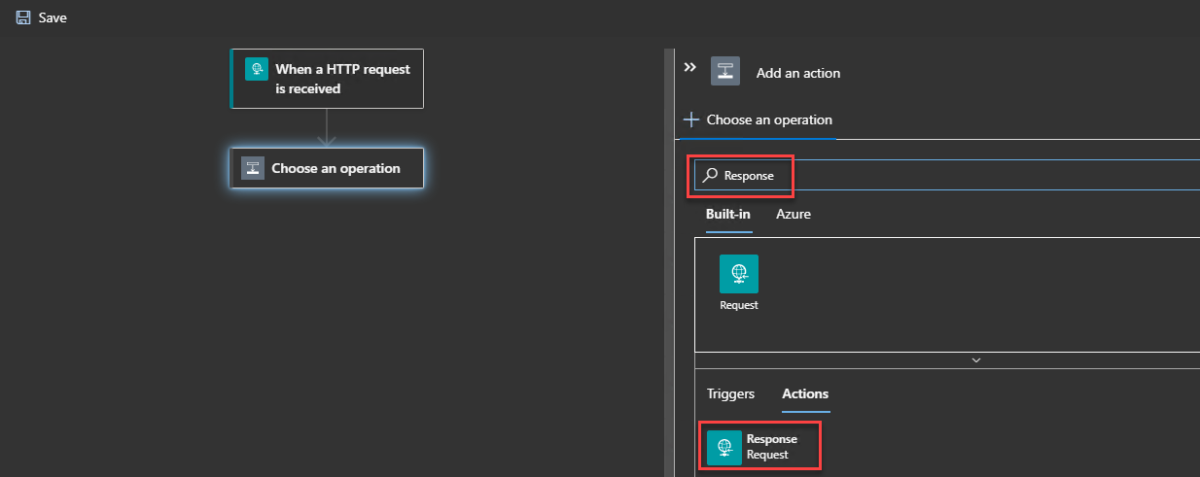Focus the search box containing 'Response'
Screen dimensions: 1200x477
pyautogui.click(x=946, y=175)
